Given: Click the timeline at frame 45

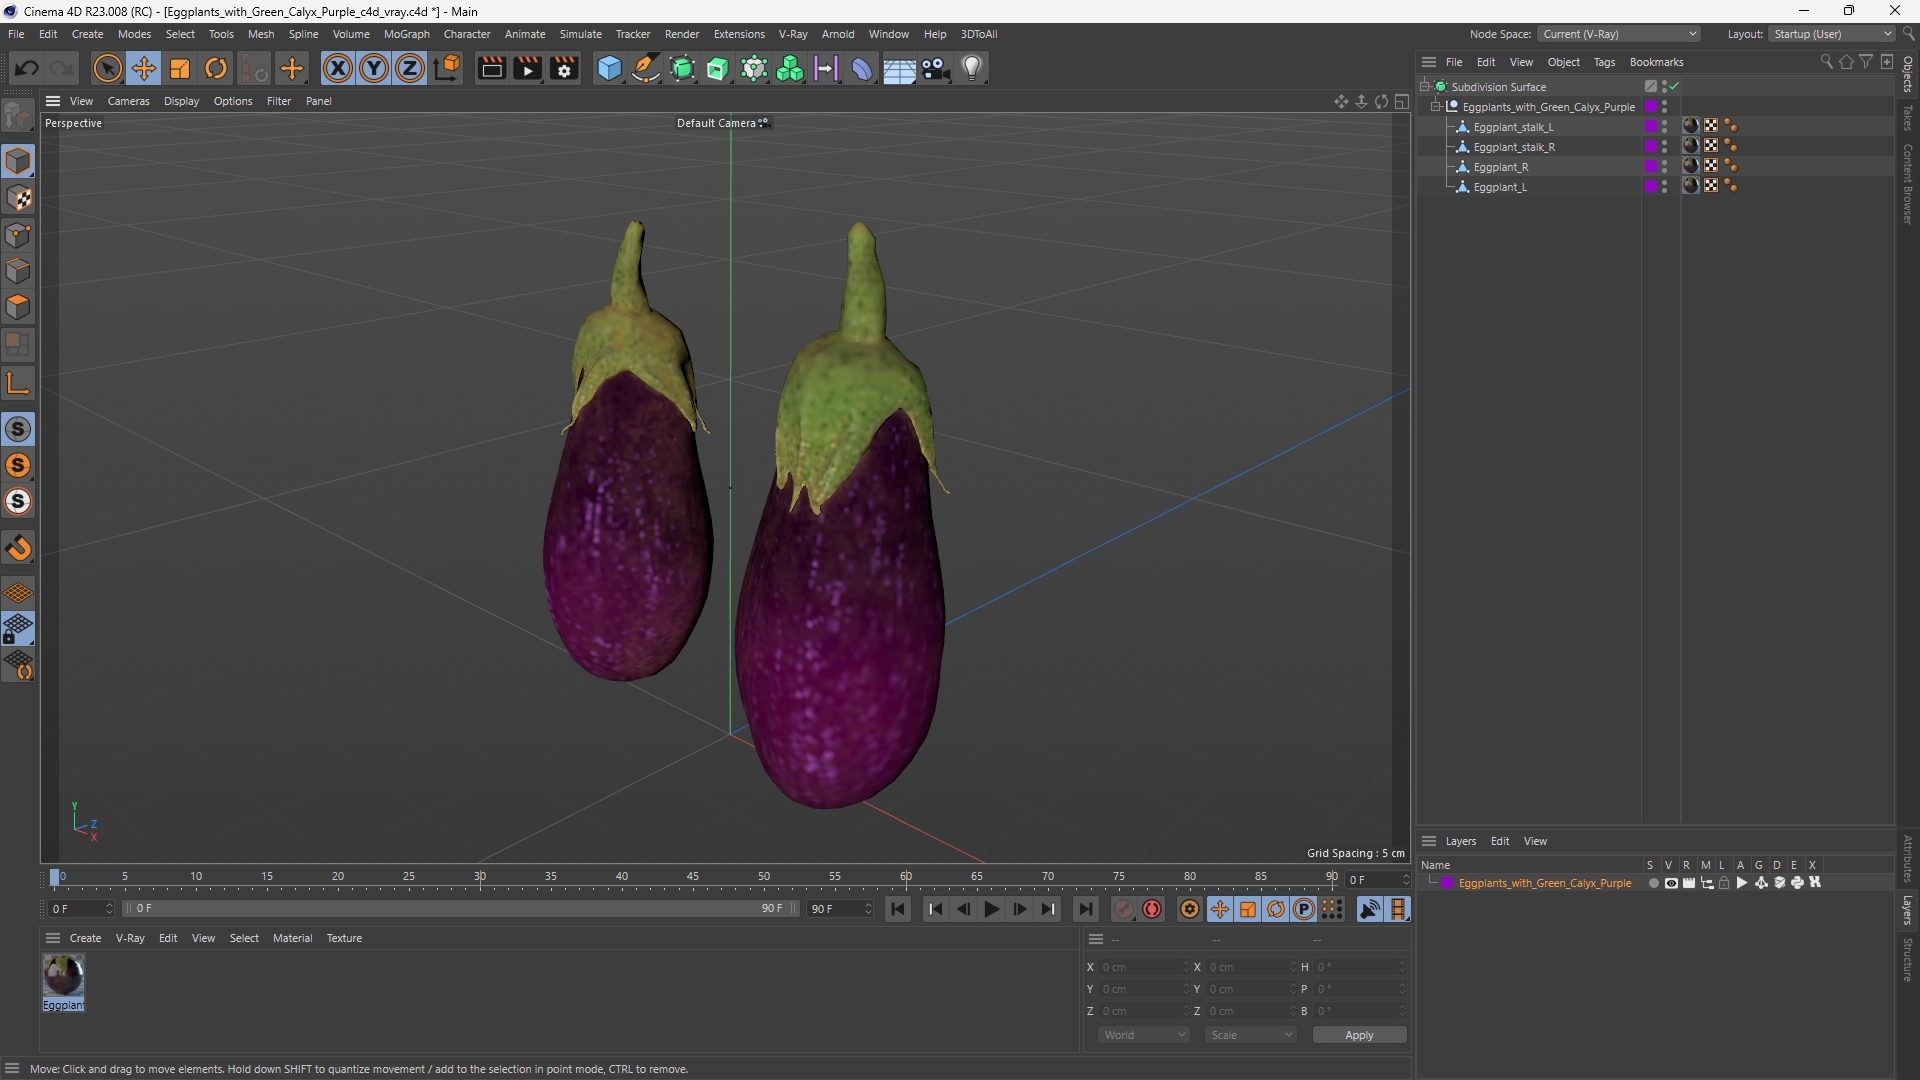Looking at the screenshot, I should (x=693, y=877).
